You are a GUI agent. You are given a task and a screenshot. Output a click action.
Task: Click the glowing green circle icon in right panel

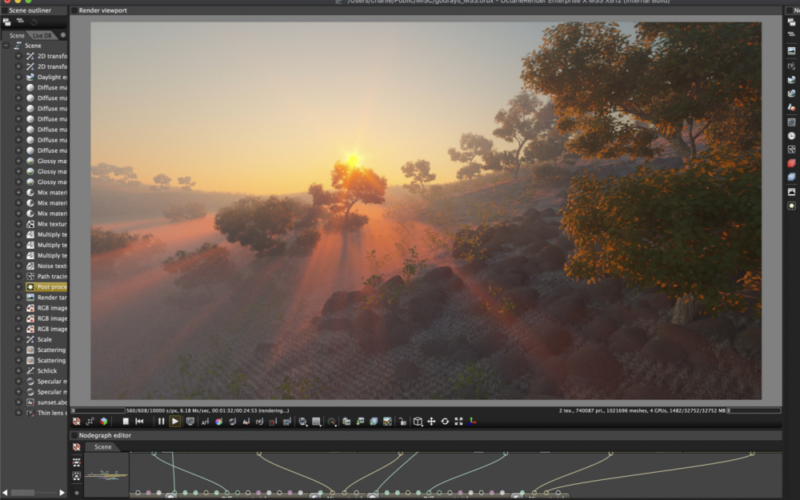(x=791, y=205)
